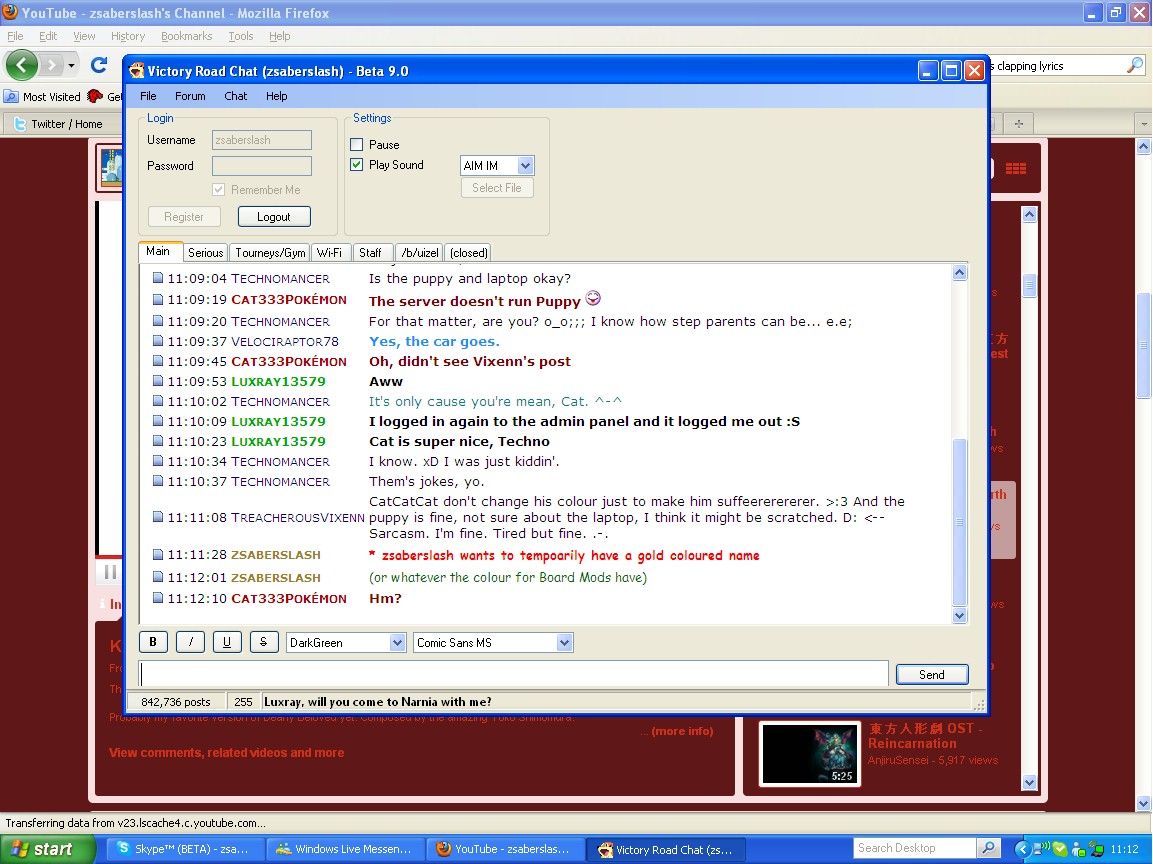Toggle italic text formatting button
Viewport: 1153px width, 864px height.
coord(190,642)
